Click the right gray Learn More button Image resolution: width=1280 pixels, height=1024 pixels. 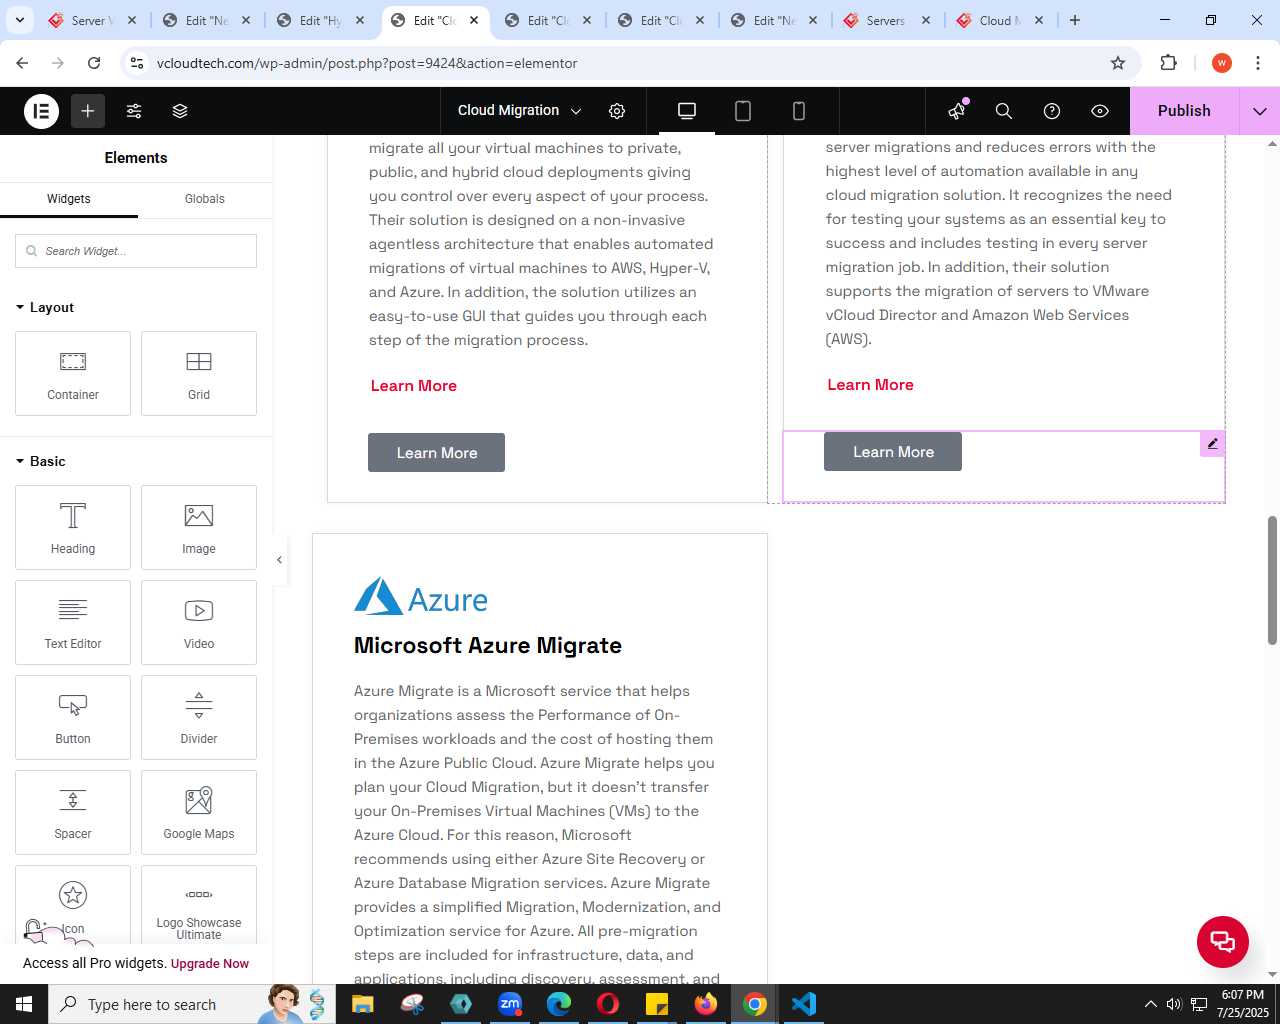893,452
